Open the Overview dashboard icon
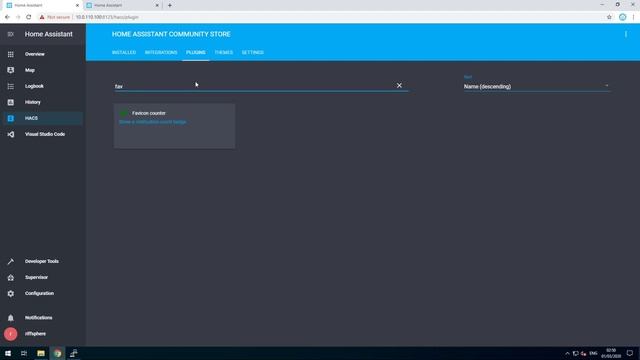The height and width of the screenshot is (360, 640). 11,54
